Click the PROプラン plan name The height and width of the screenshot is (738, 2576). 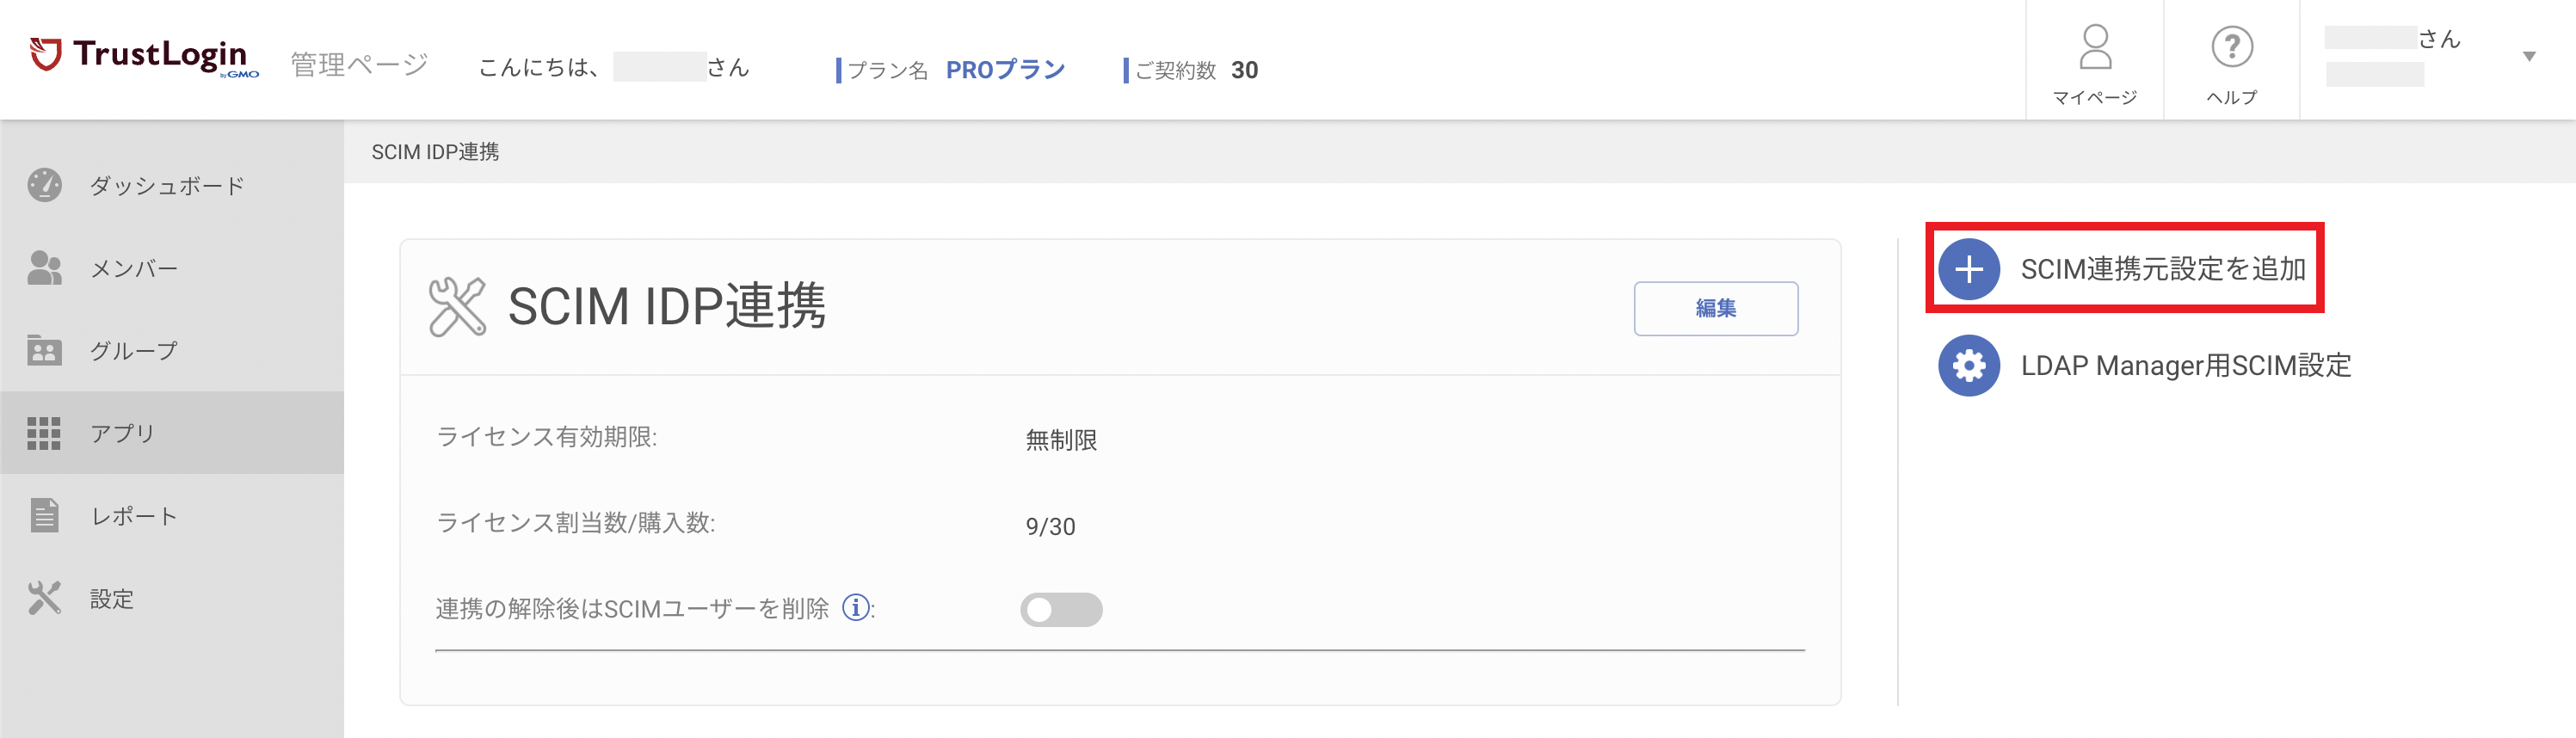click(x=1005, y=69)
